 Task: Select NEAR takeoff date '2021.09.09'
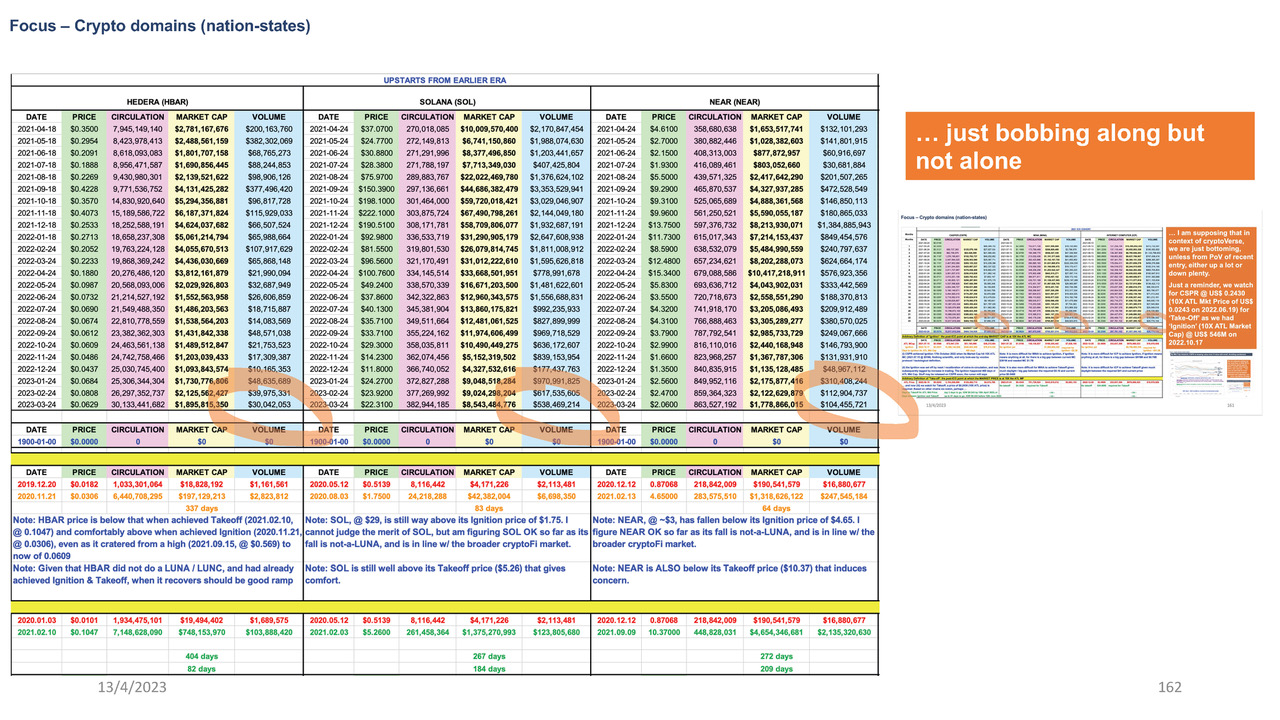[617, 633]
